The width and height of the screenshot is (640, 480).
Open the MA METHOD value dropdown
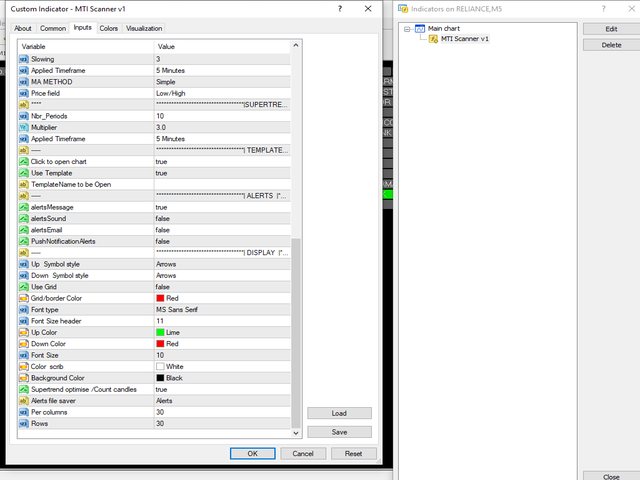[222, 82]
